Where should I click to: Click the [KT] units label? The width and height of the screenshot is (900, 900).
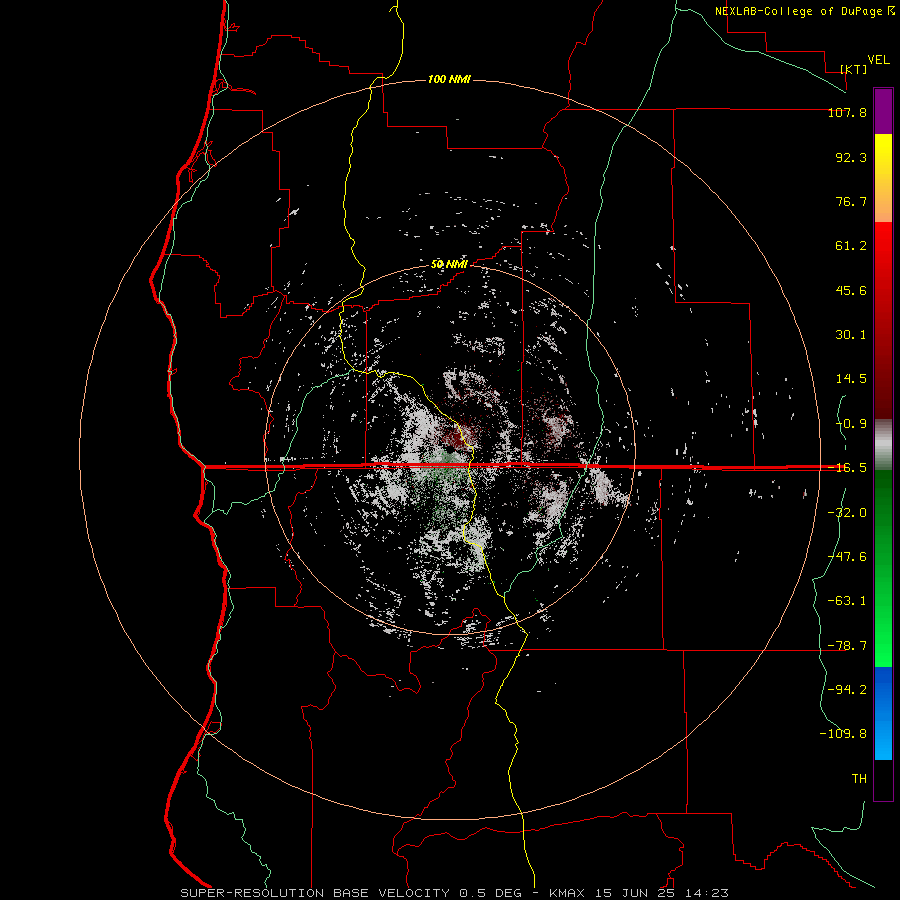pos(854,69)
